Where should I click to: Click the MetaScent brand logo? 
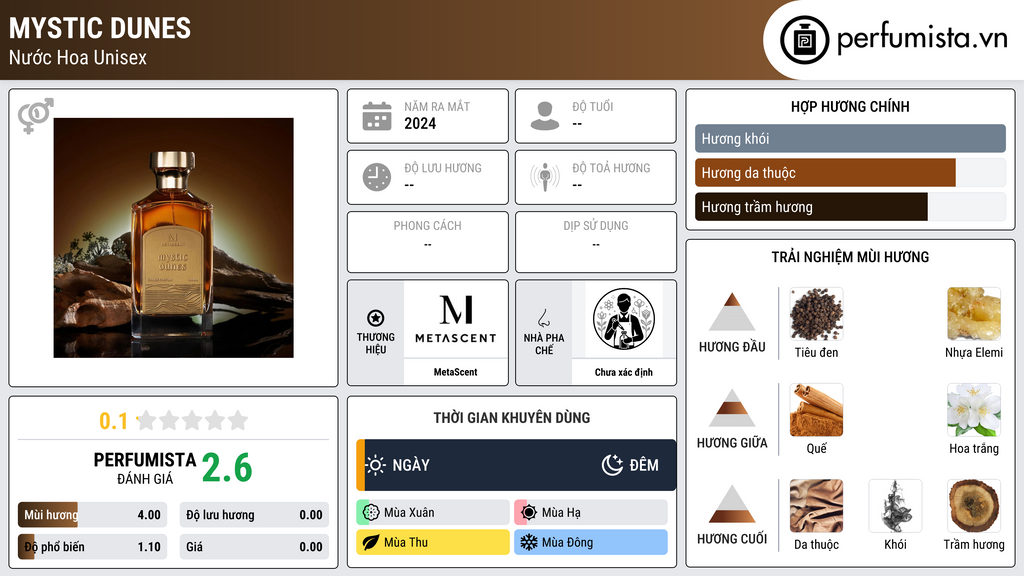pos(456,320)
